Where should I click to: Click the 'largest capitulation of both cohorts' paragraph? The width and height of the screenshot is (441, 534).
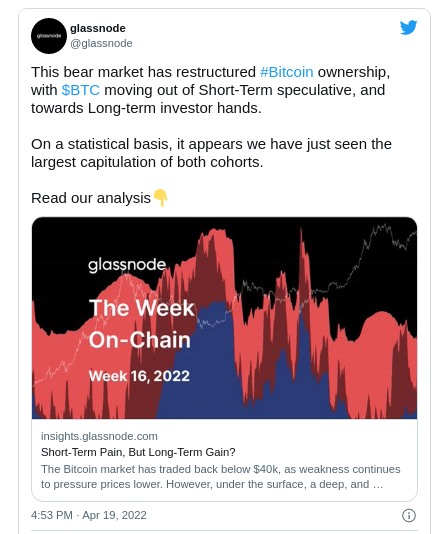[x=211, y=153]
